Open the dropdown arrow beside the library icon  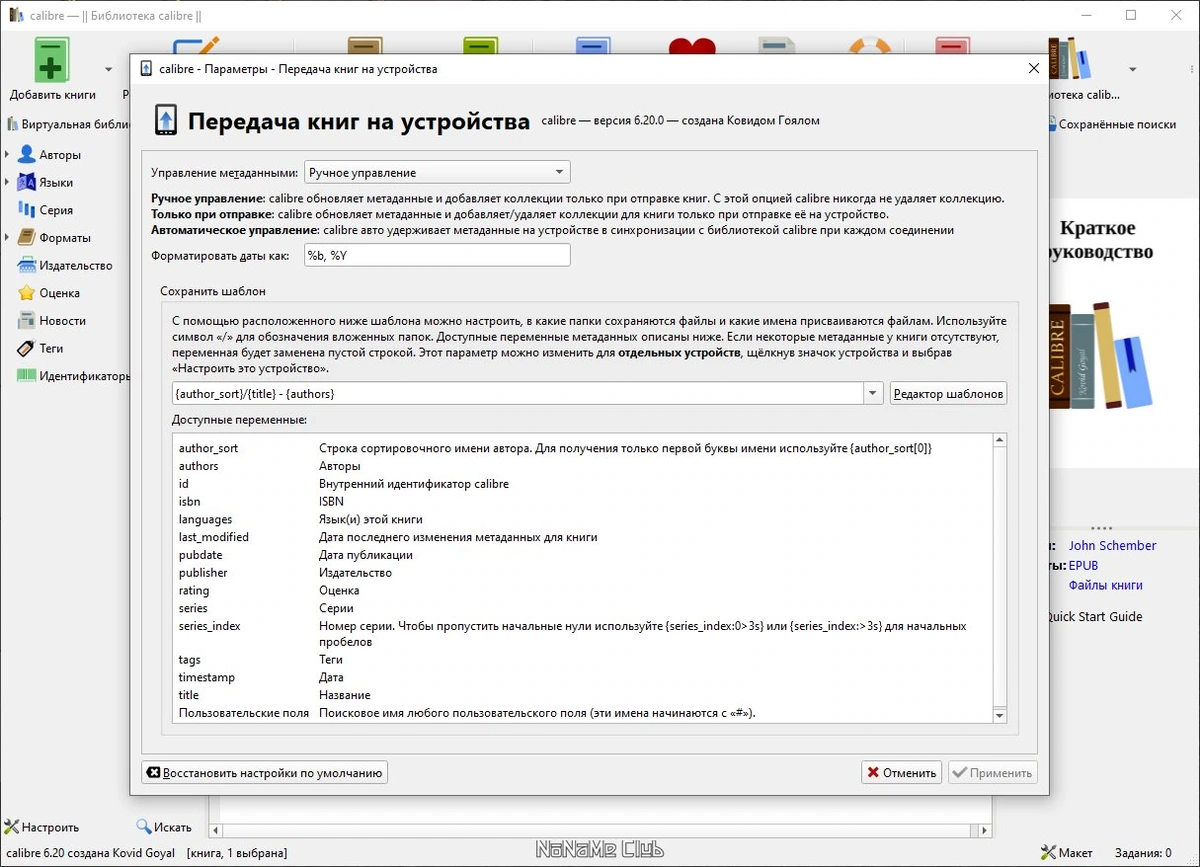1133,70
